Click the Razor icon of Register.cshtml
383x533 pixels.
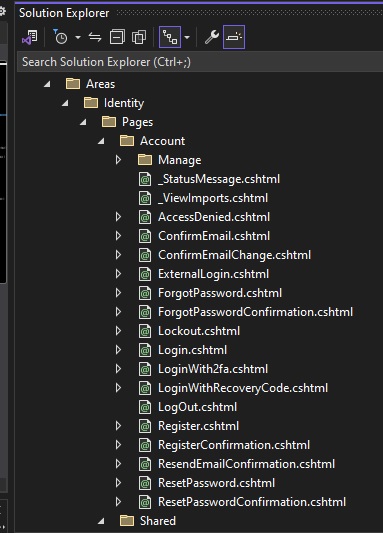145,426
